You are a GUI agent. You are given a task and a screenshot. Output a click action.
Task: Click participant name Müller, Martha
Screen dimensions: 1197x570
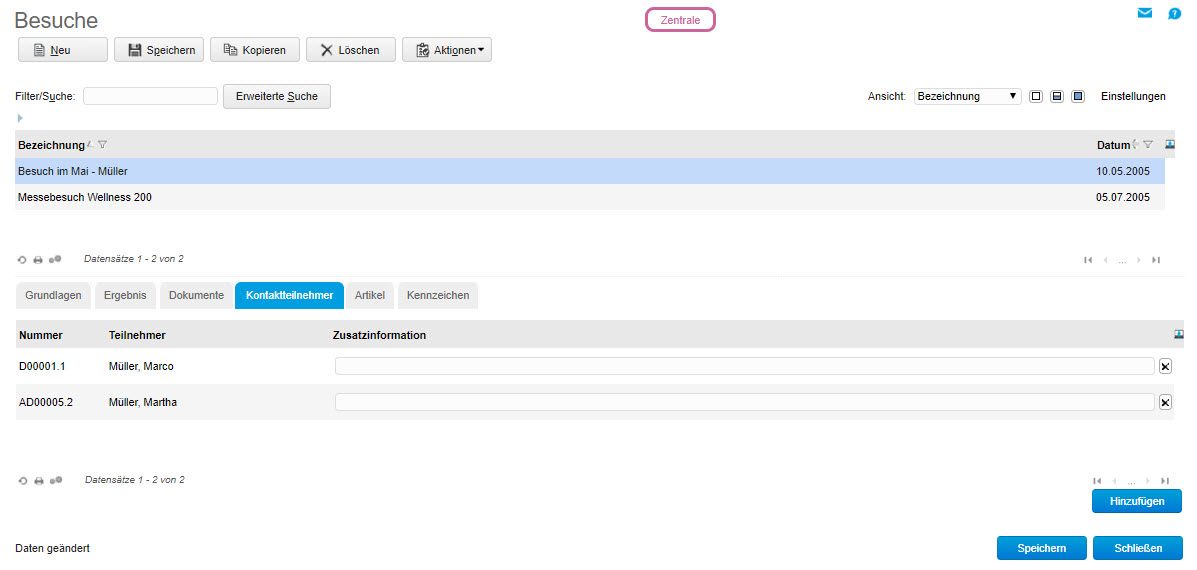point(143,402)
